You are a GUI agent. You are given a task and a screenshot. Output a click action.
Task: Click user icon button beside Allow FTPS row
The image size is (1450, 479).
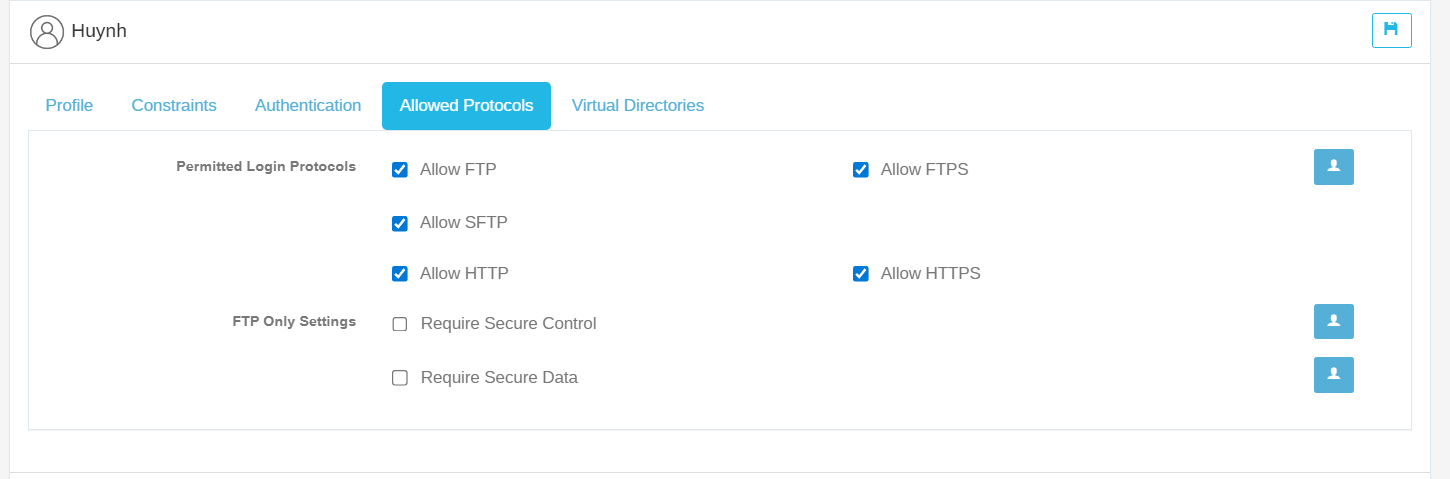coord(1333,167)
